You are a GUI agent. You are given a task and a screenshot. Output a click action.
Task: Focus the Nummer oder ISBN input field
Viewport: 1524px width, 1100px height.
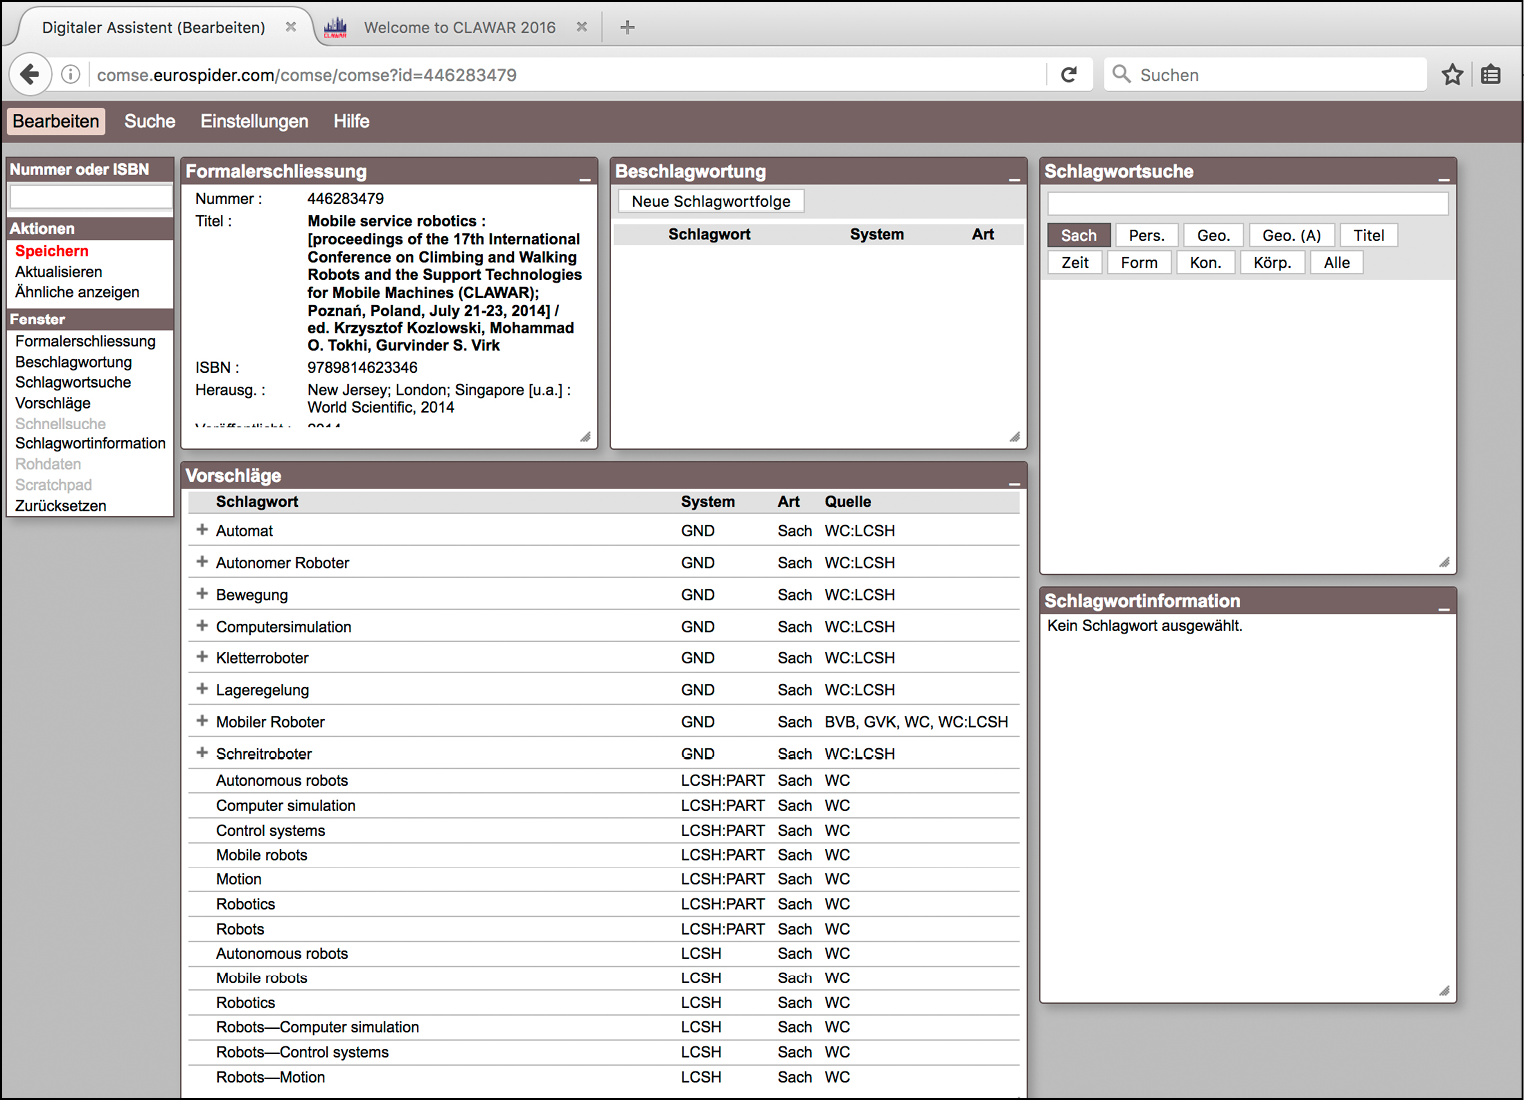coord(91,196)
